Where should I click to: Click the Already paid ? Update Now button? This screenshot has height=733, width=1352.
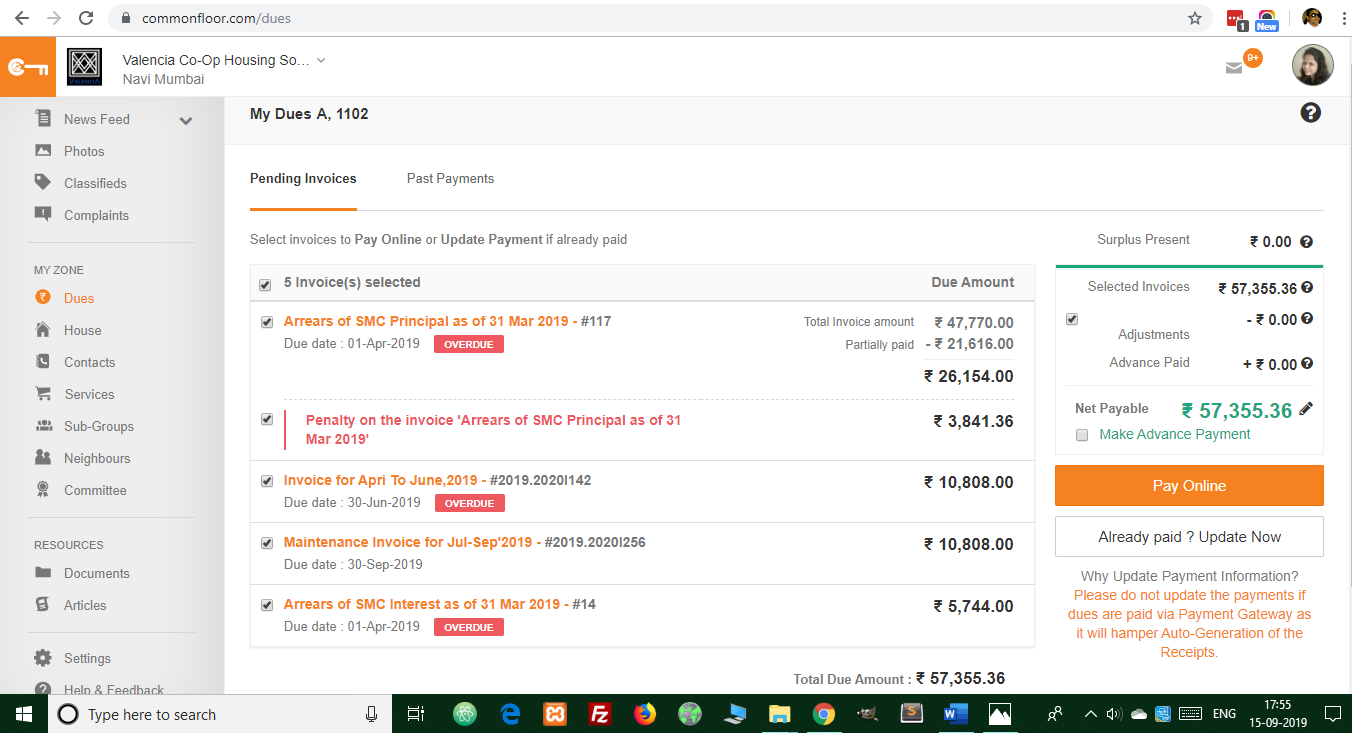[x=1188, y=537]
